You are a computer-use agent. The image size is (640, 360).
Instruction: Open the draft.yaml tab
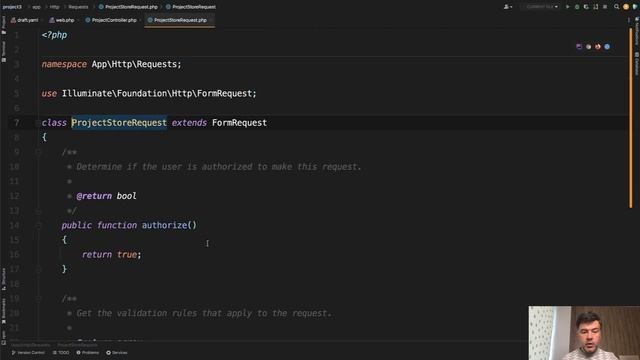pyautogui.click(x=24, y=20)
